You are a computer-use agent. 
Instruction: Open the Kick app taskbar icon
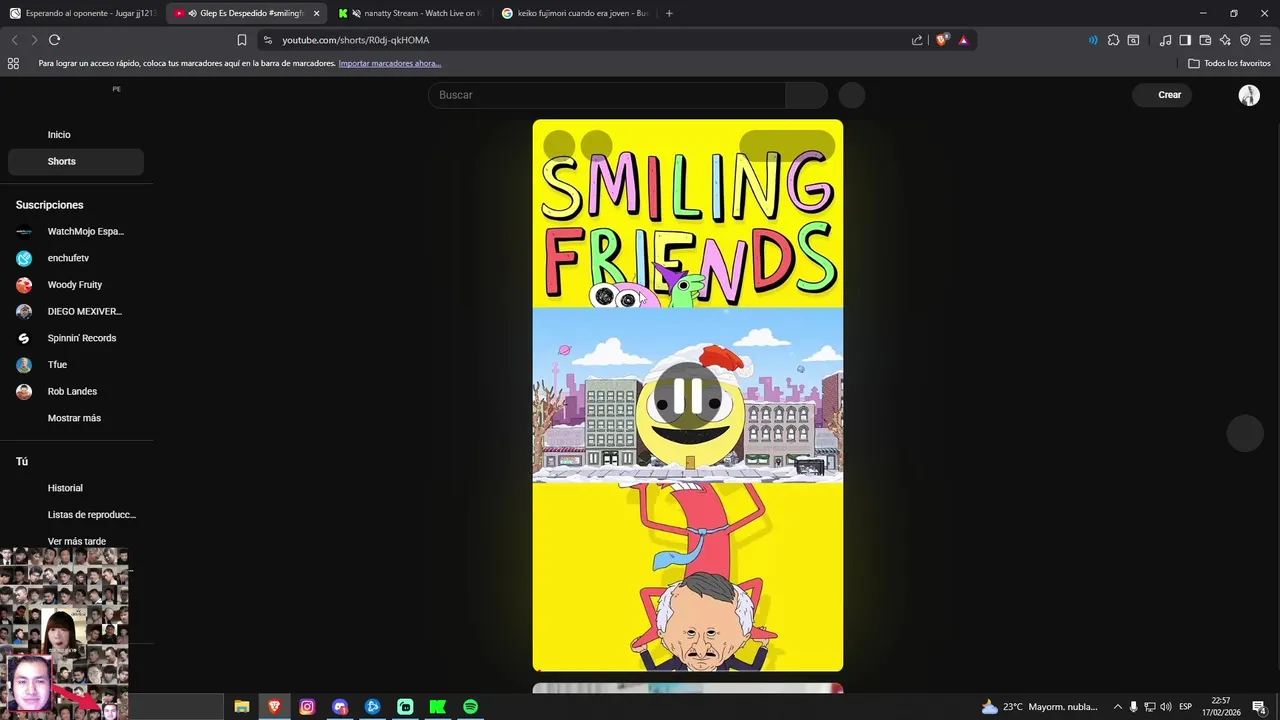pos(437,707)
